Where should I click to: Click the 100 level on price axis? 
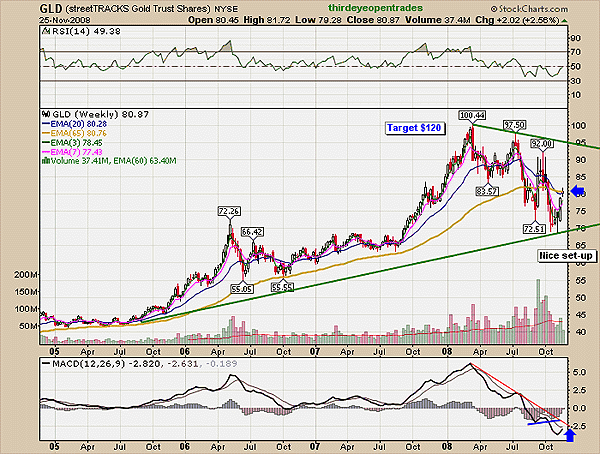click(578, 126)
